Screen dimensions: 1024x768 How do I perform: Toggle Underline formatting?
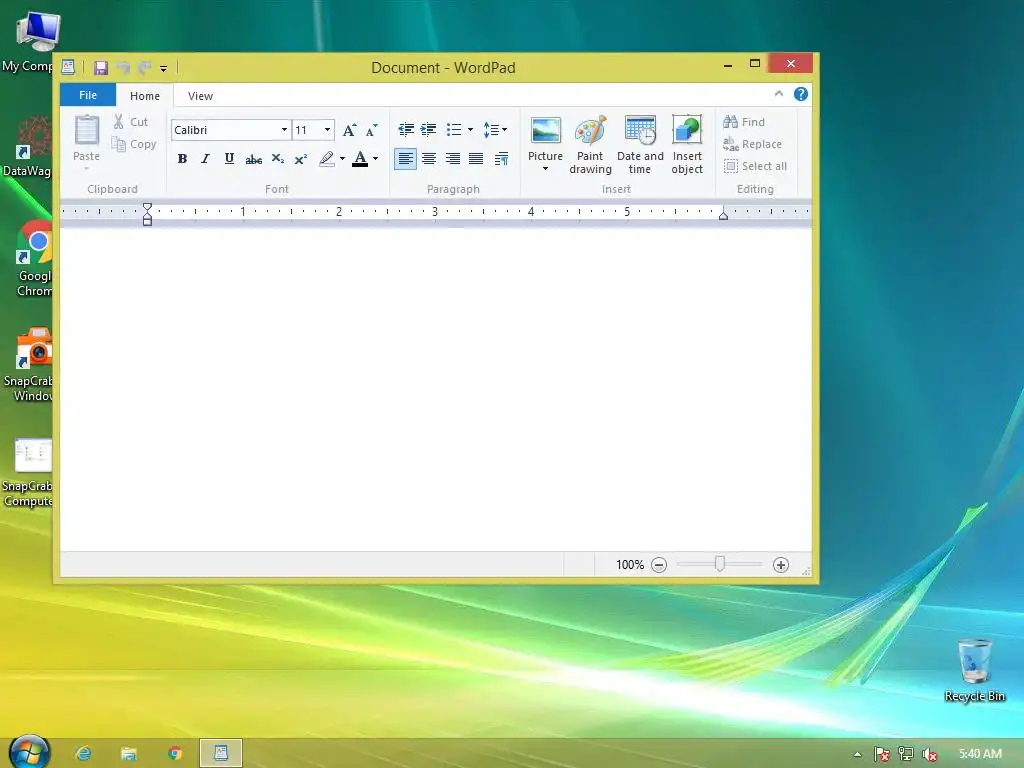(229, 159)
